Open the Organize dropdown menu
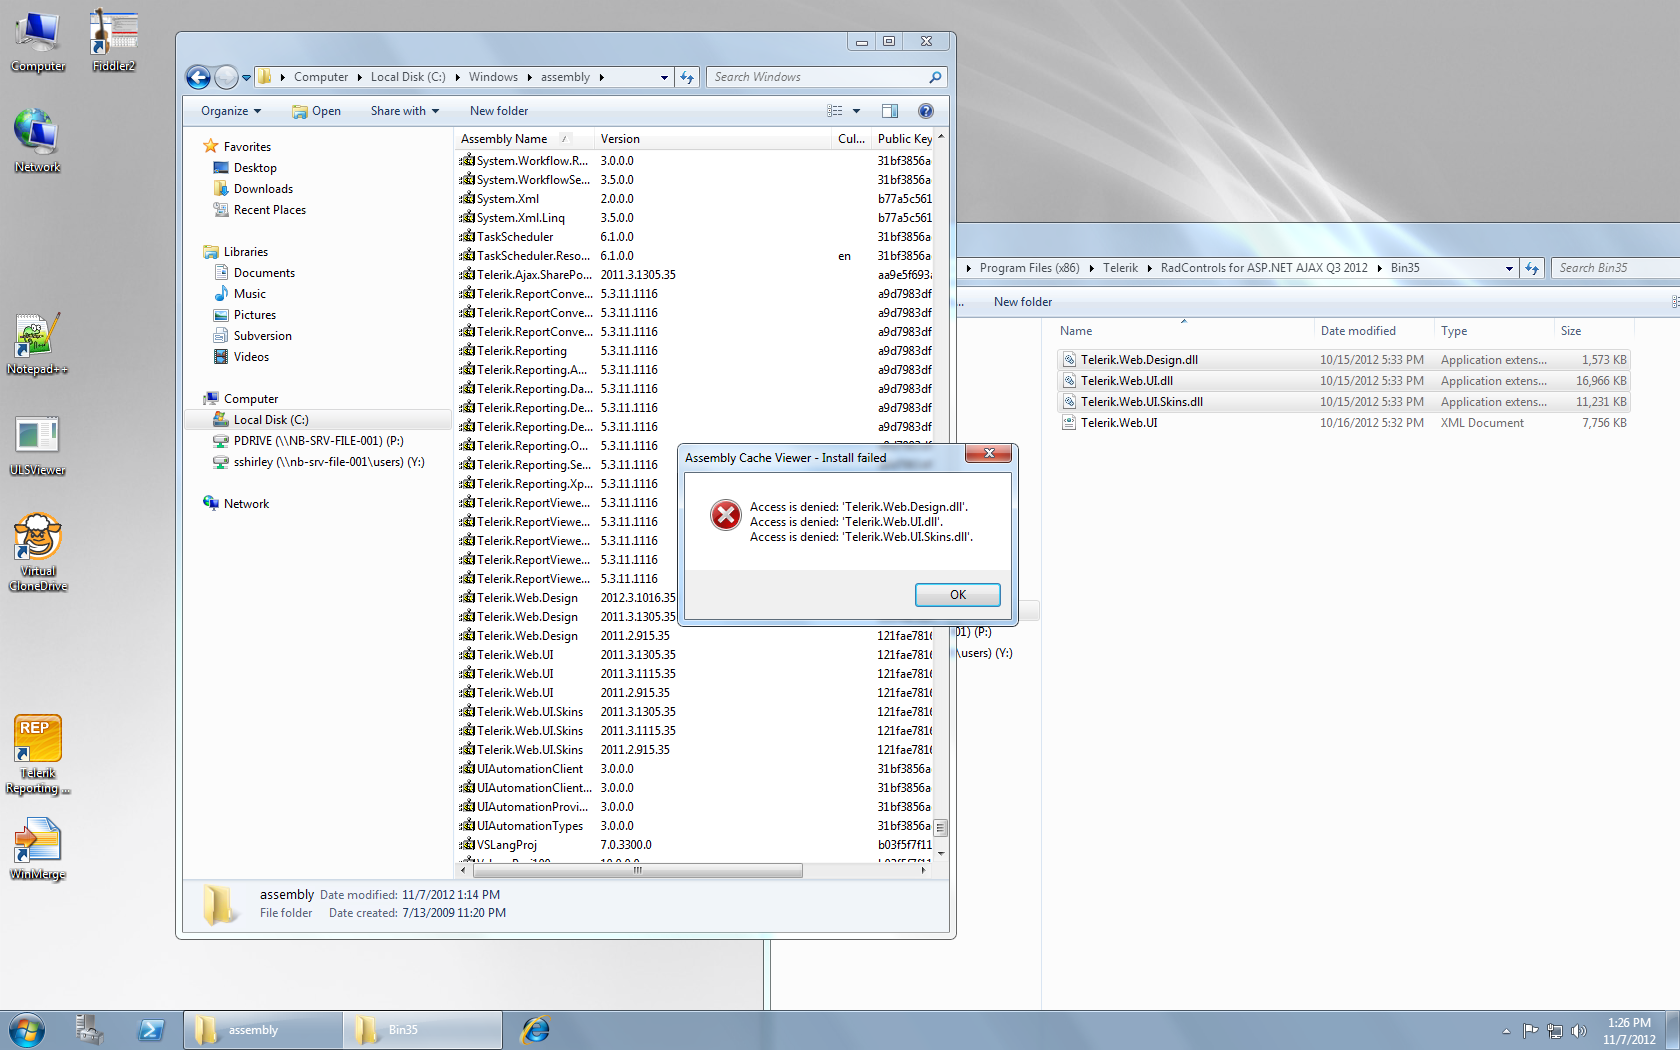1680x1050 pixels. 231,111
